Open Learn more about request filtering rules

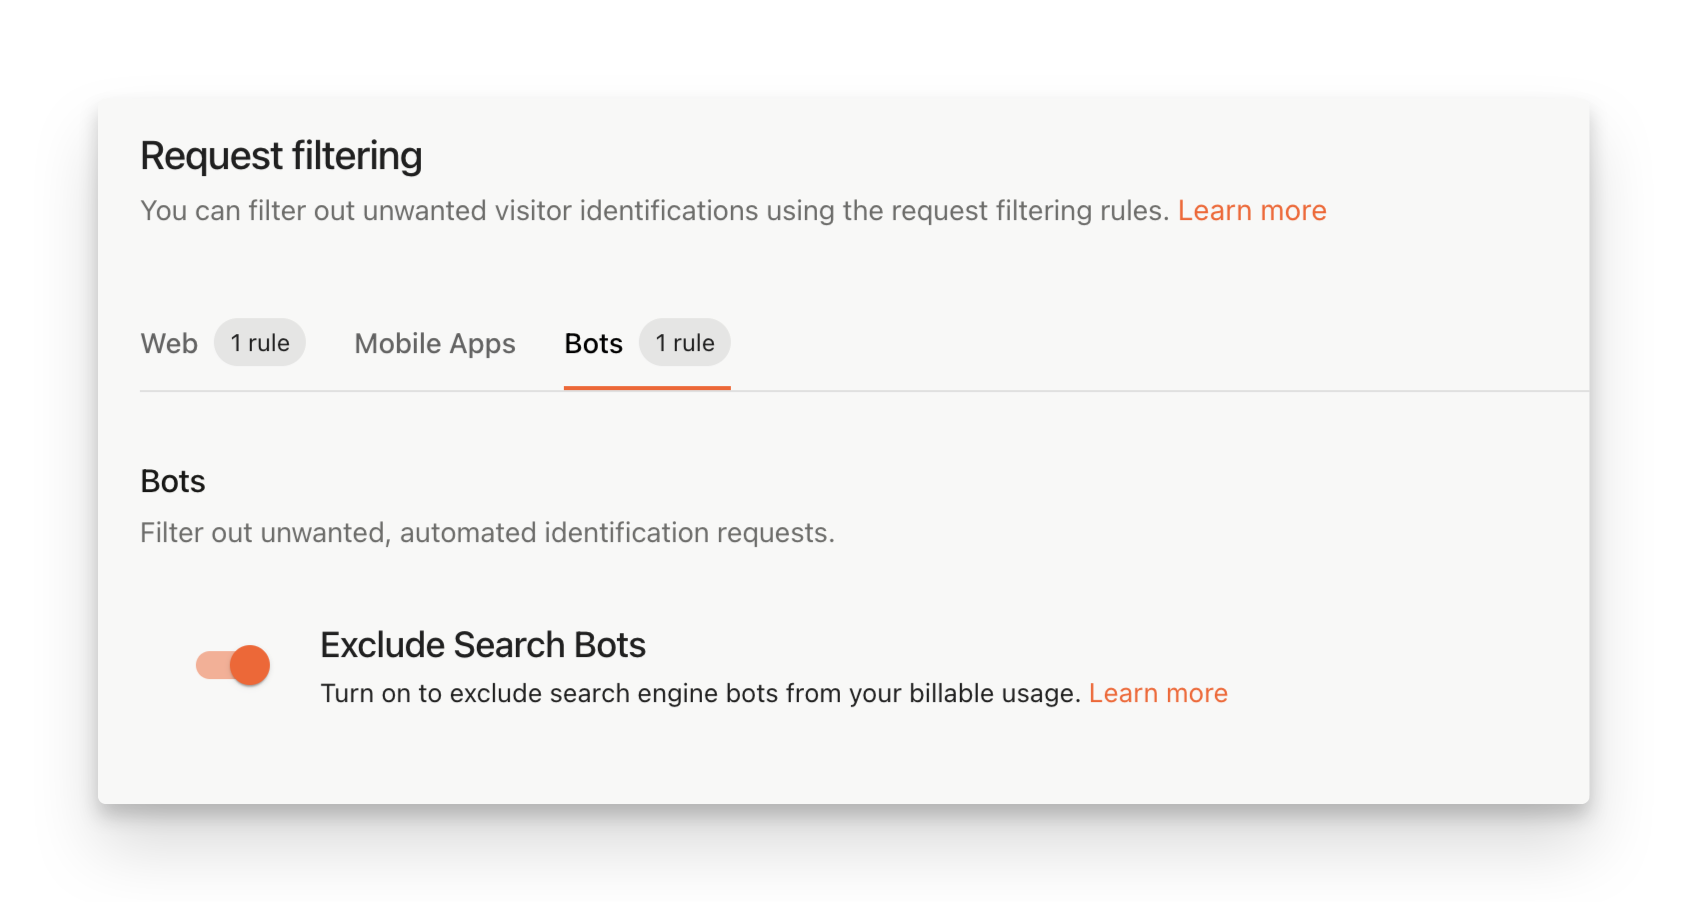click(x=1252, y=210)
